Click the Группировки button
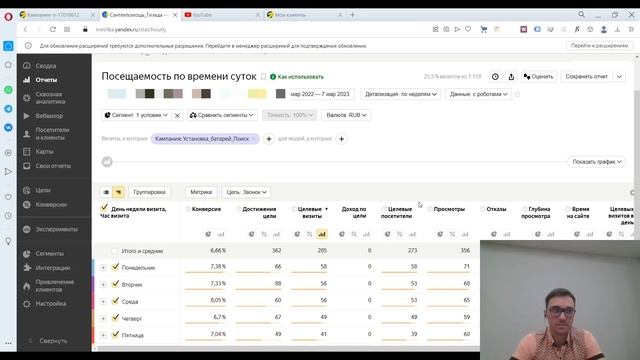Image resolution: width=640 pixels, height=360 pixels. pos(149,192)
